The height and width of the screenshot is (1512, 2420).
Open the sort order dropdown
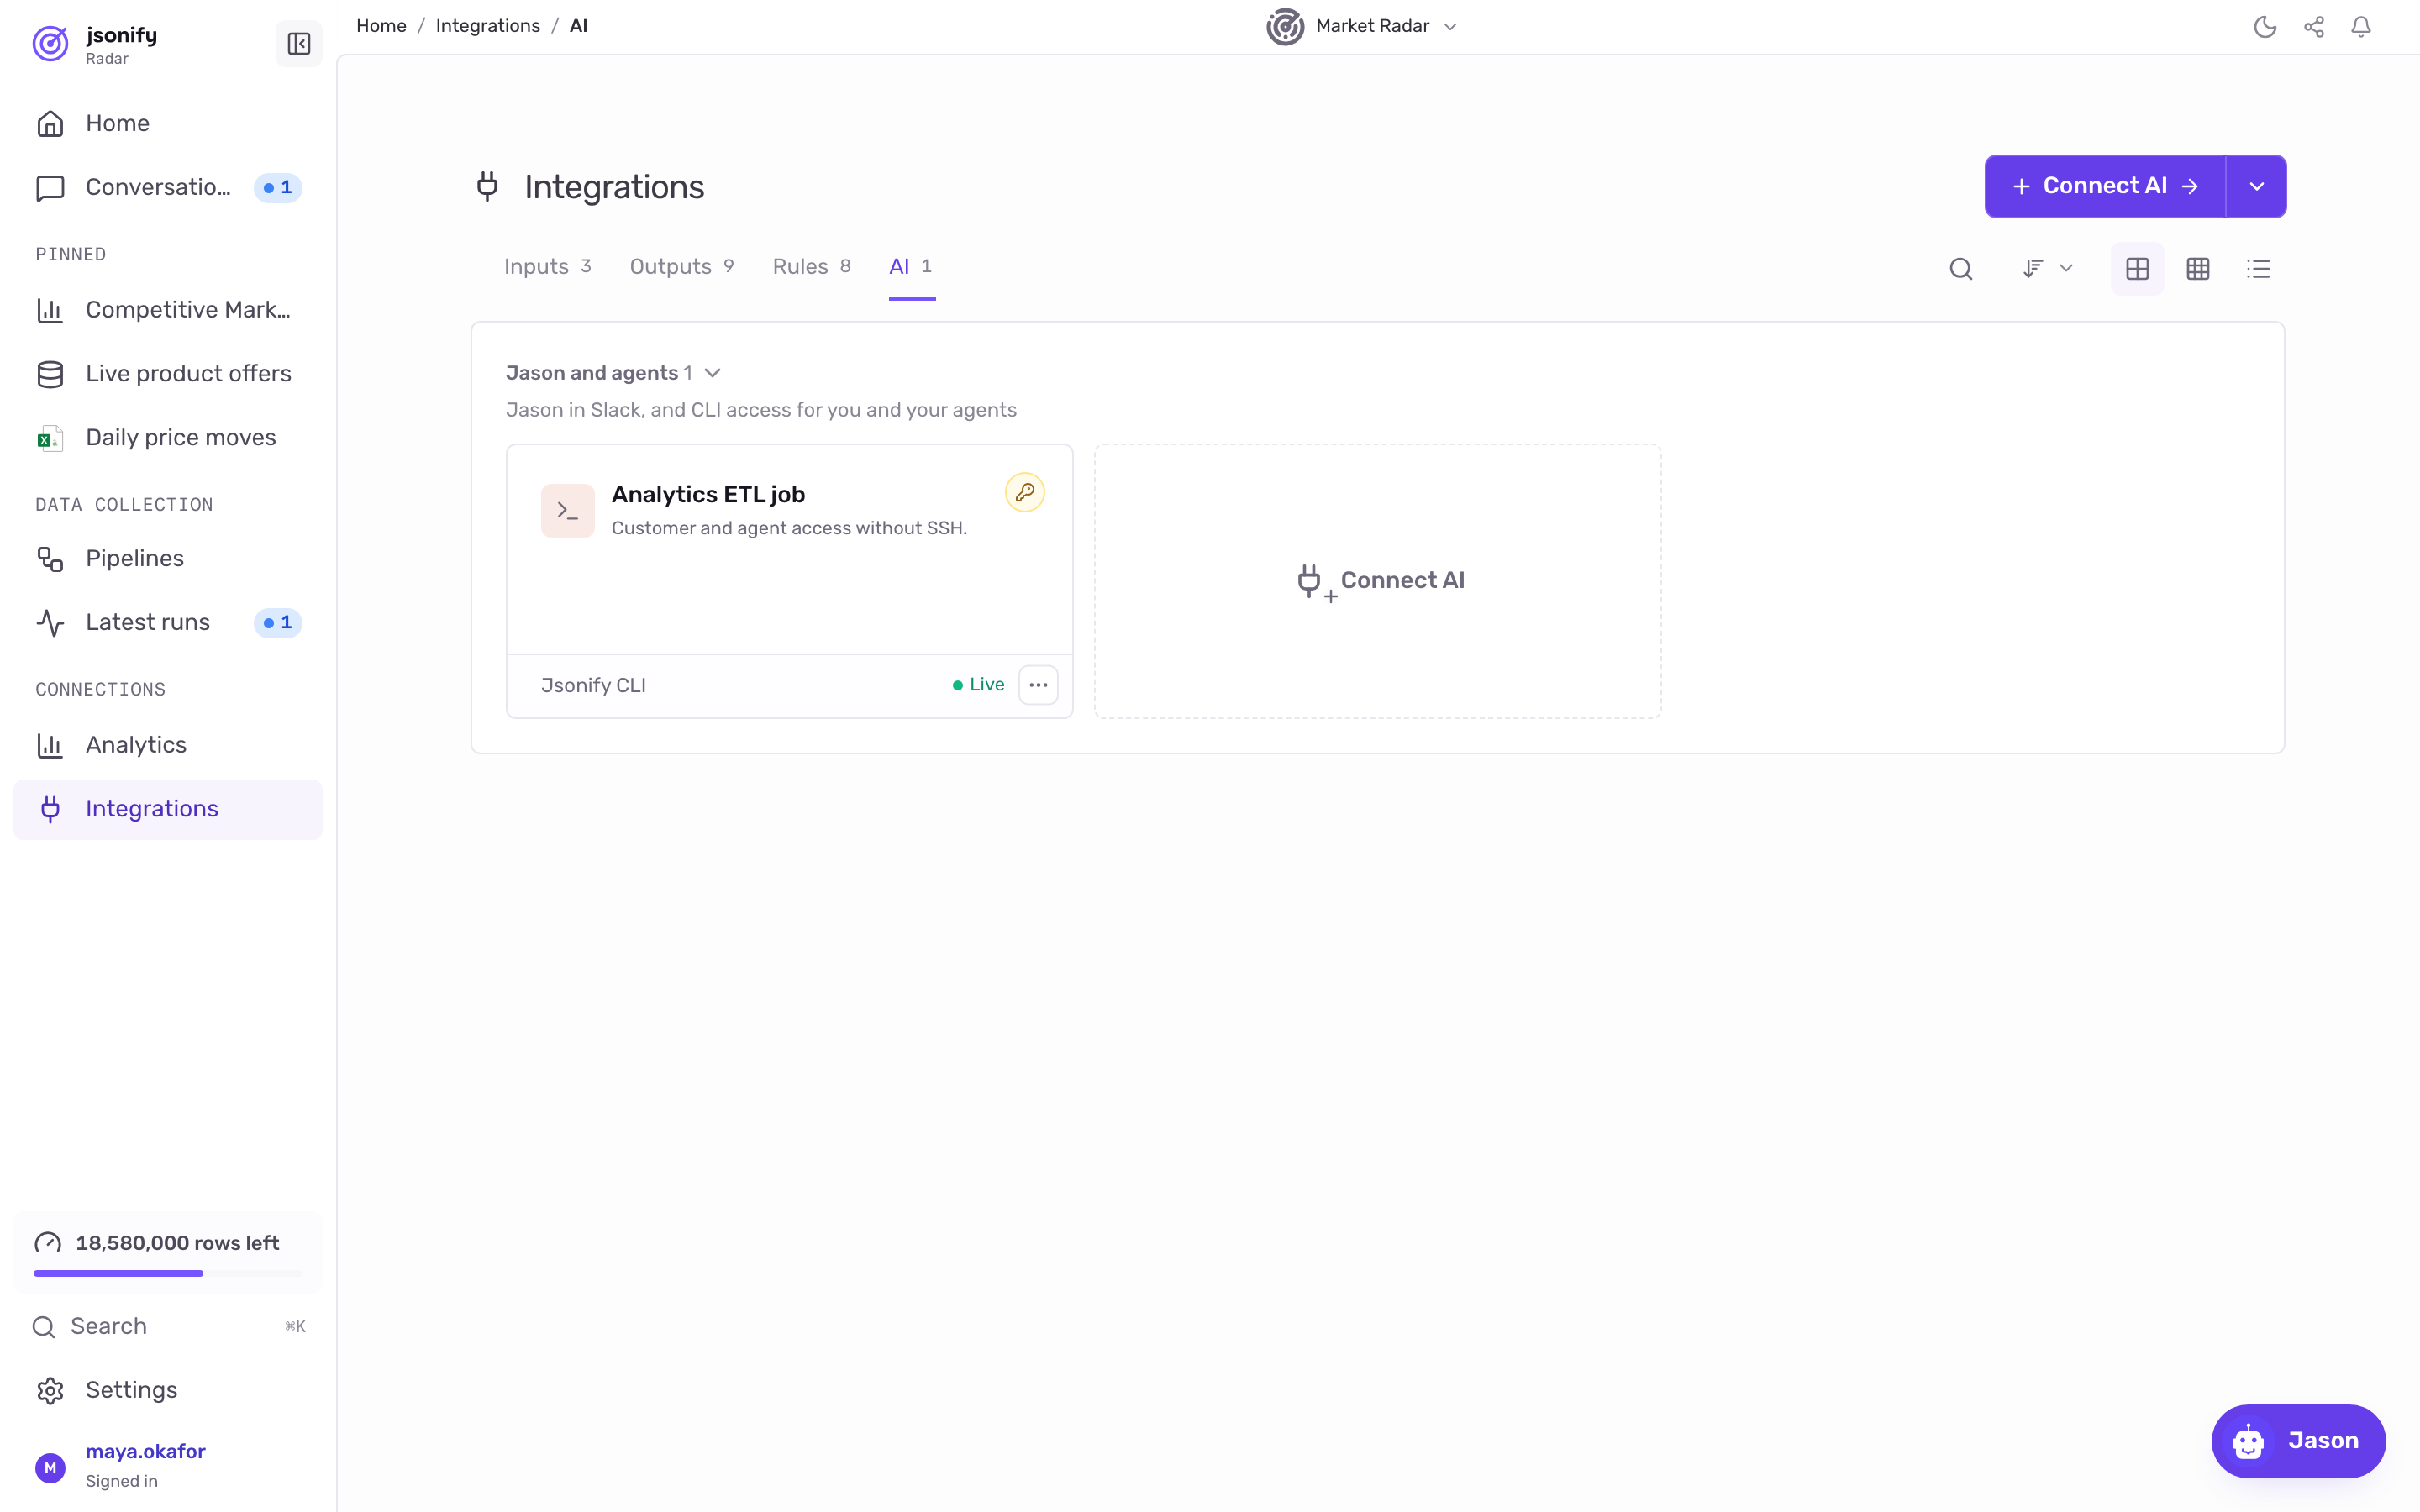(x=2047, y=269)
